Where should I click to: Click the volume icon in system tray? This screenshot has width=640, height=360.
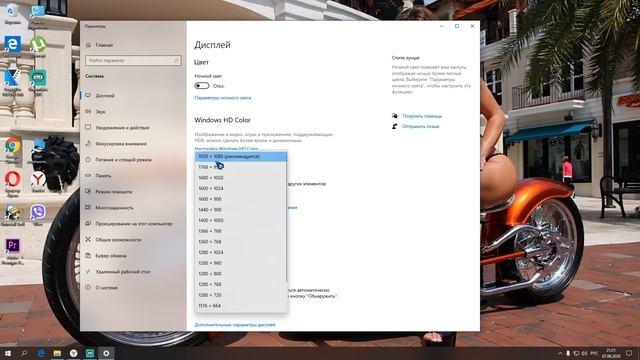[584, 353]
